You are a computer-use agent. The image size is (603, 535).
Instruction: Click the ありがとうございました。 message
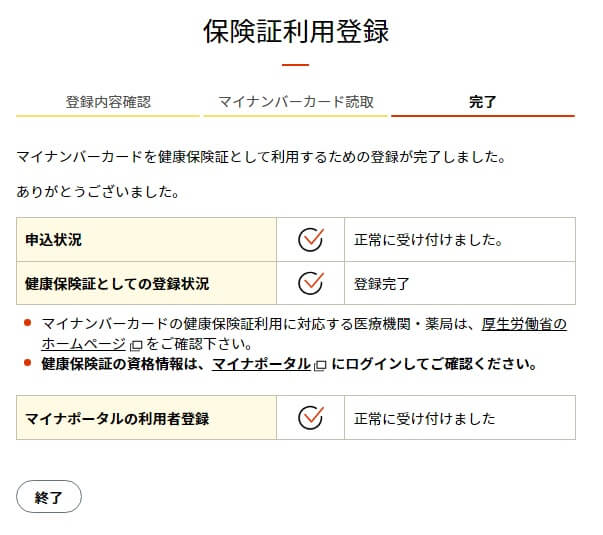(98, 189)
